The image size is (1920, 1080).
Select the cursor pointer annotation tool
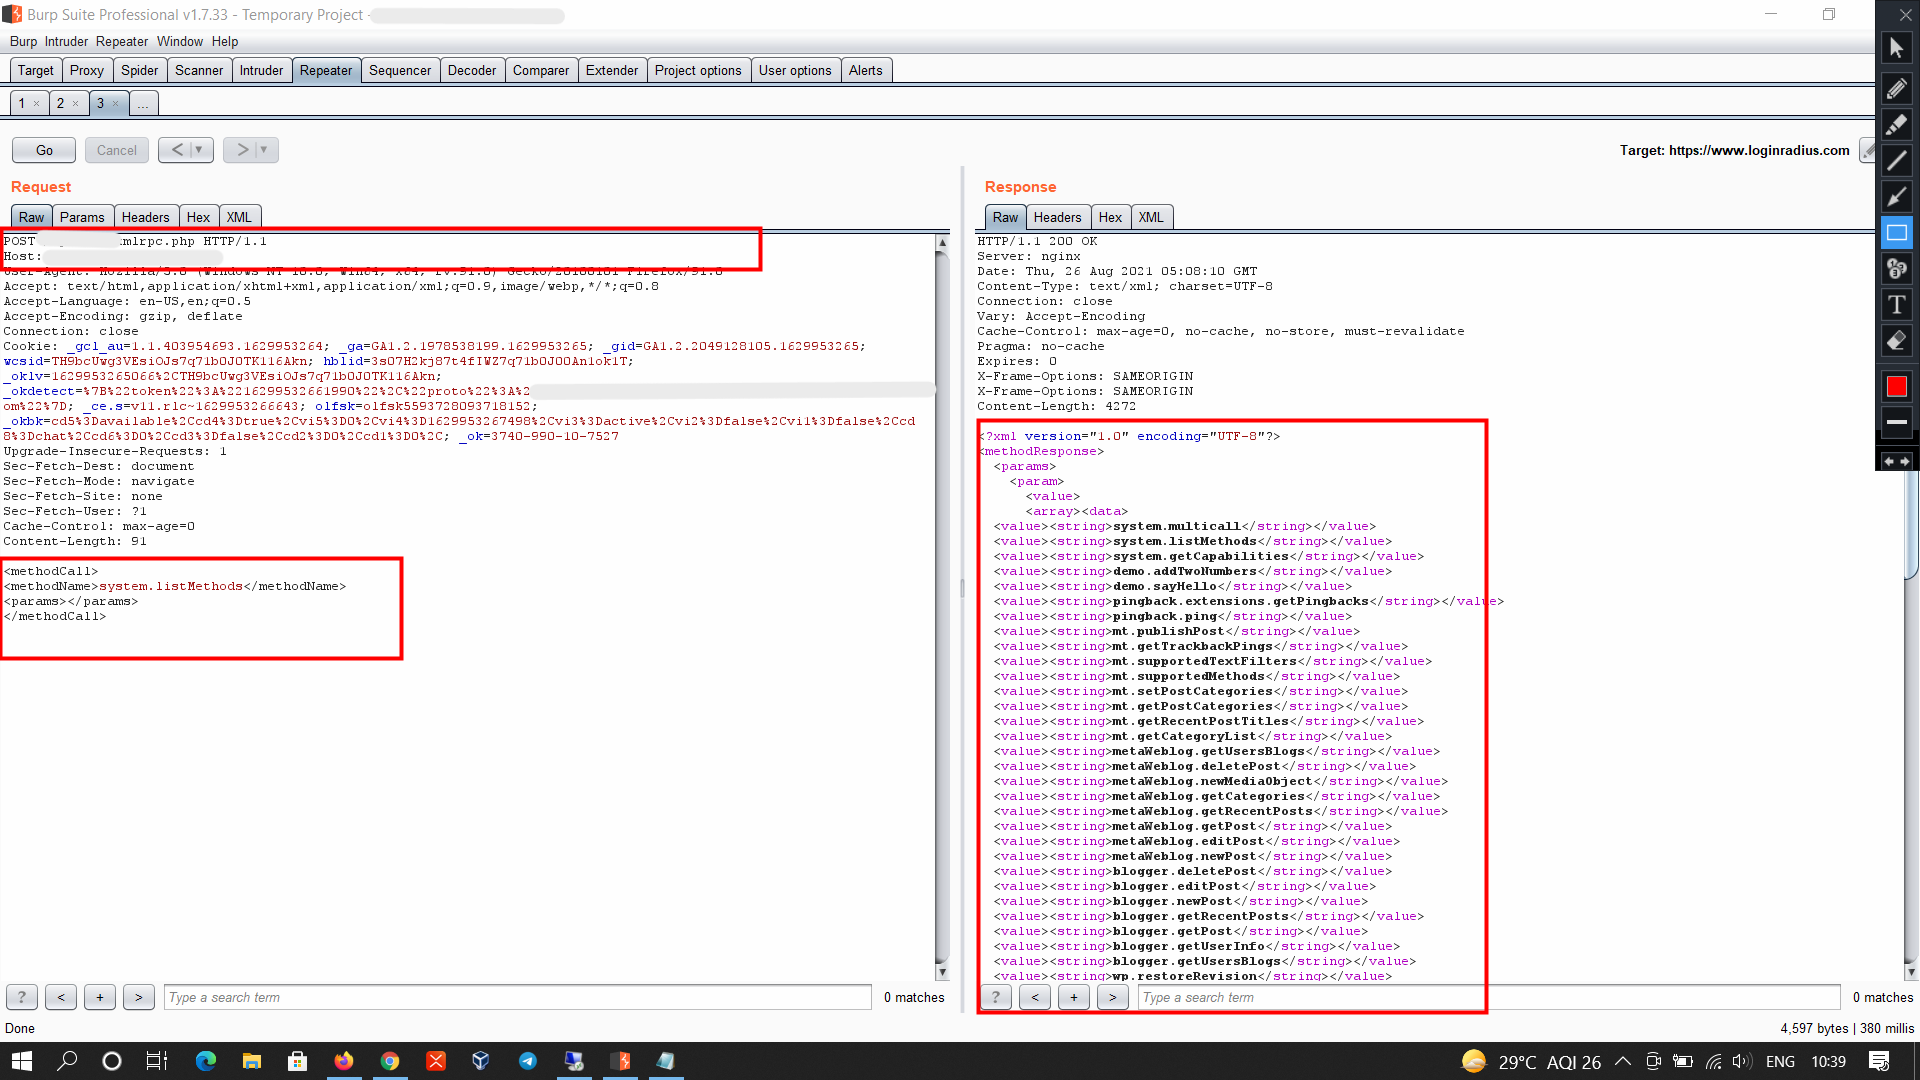tap(1896, 47)
